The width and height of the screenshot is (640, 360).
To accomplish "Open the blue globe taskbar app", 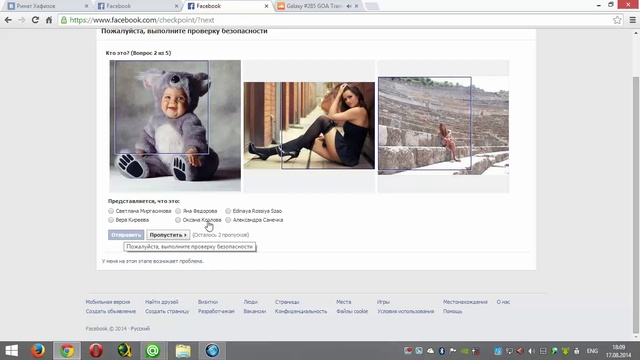I will pos(212,351).
